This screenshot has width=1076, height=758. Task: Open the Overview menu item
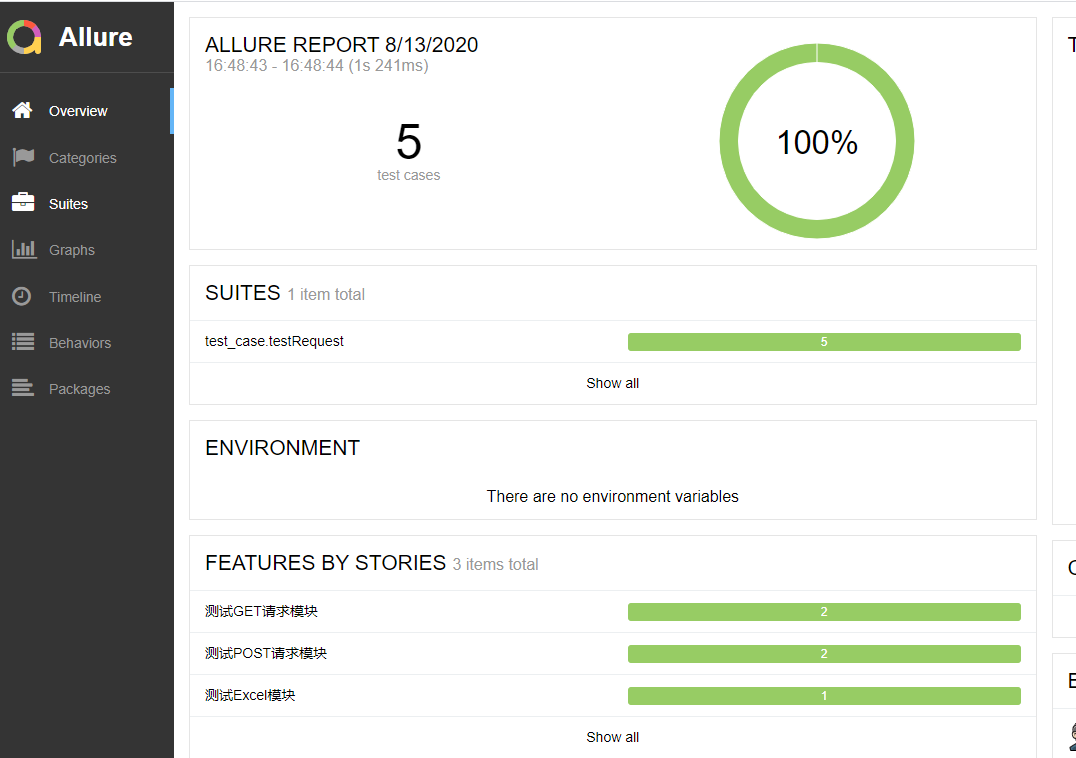86,110
